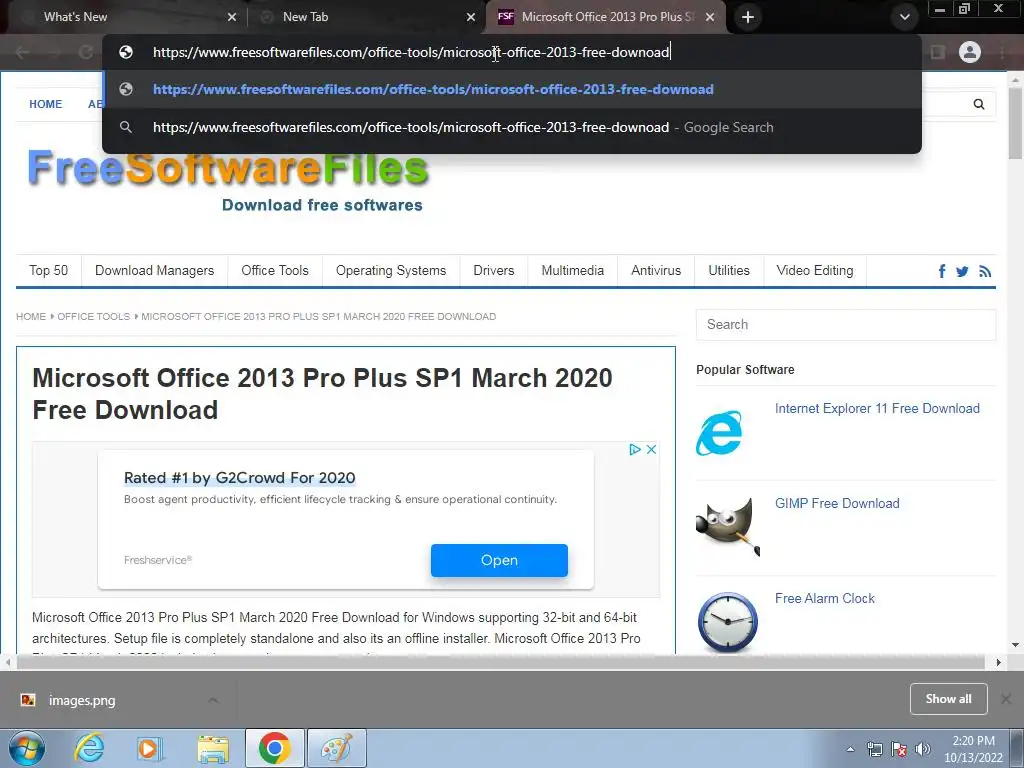Open the images.png download item
The width and height of the screenshot is (1024, 768).
point(82,700)
